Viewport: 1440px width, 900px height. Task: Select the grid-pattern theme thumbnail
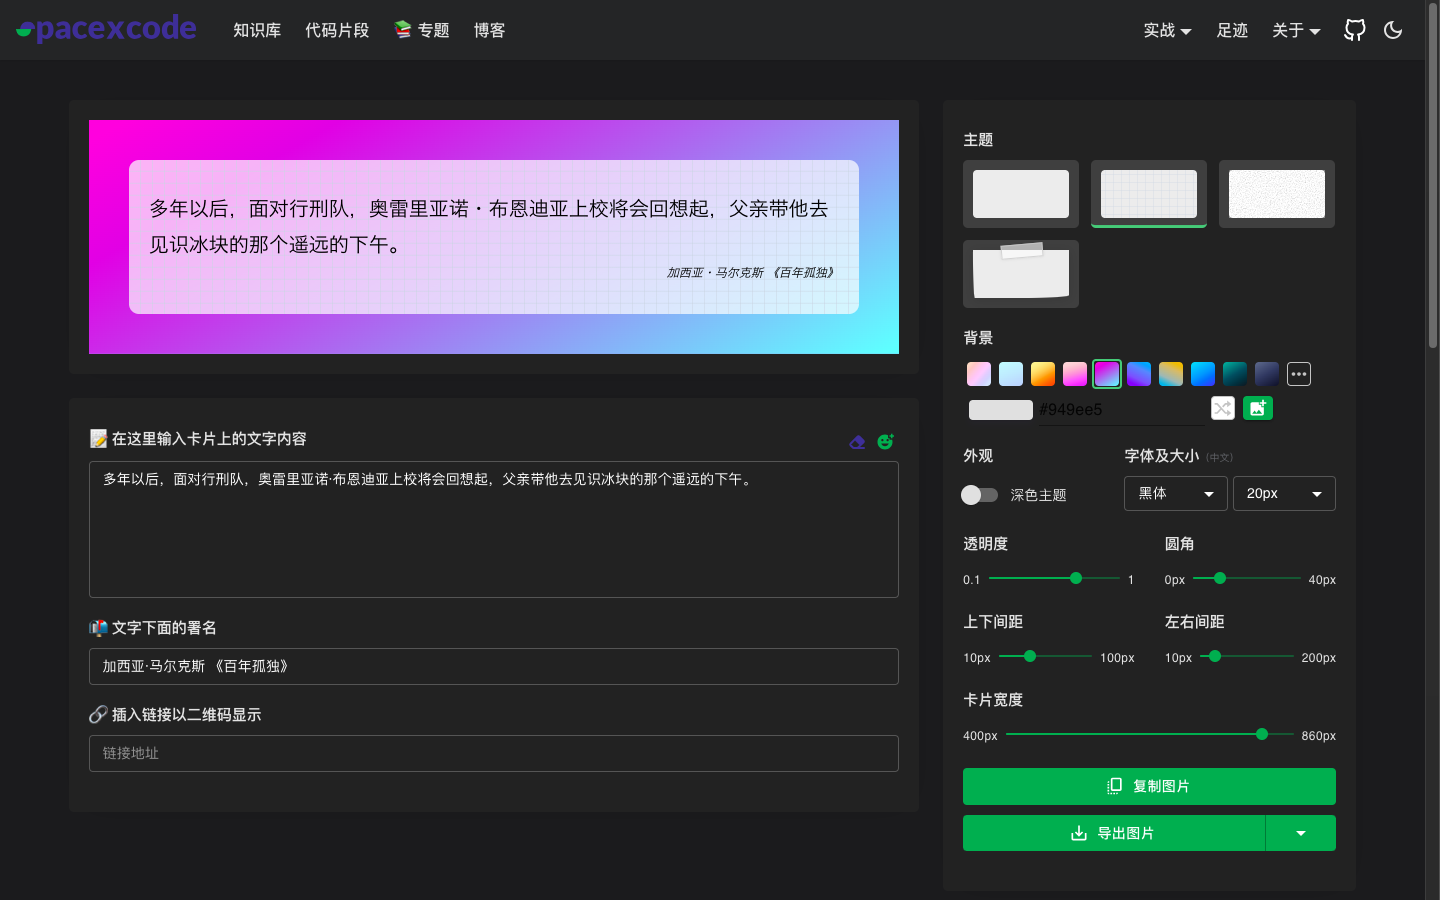coord(1148,193)
